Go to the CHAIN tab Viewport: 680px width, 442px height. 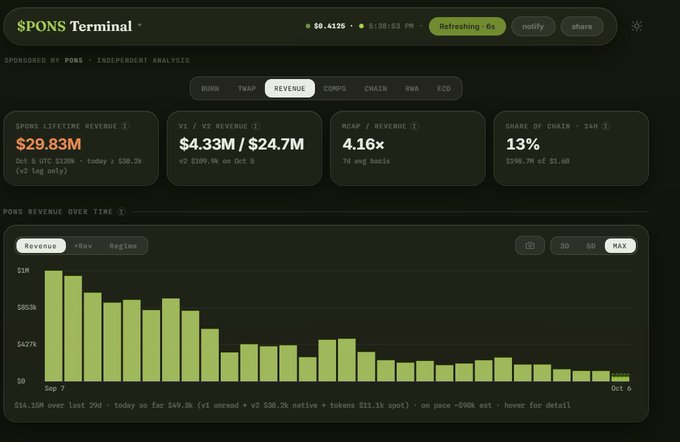tap(376, 88)
